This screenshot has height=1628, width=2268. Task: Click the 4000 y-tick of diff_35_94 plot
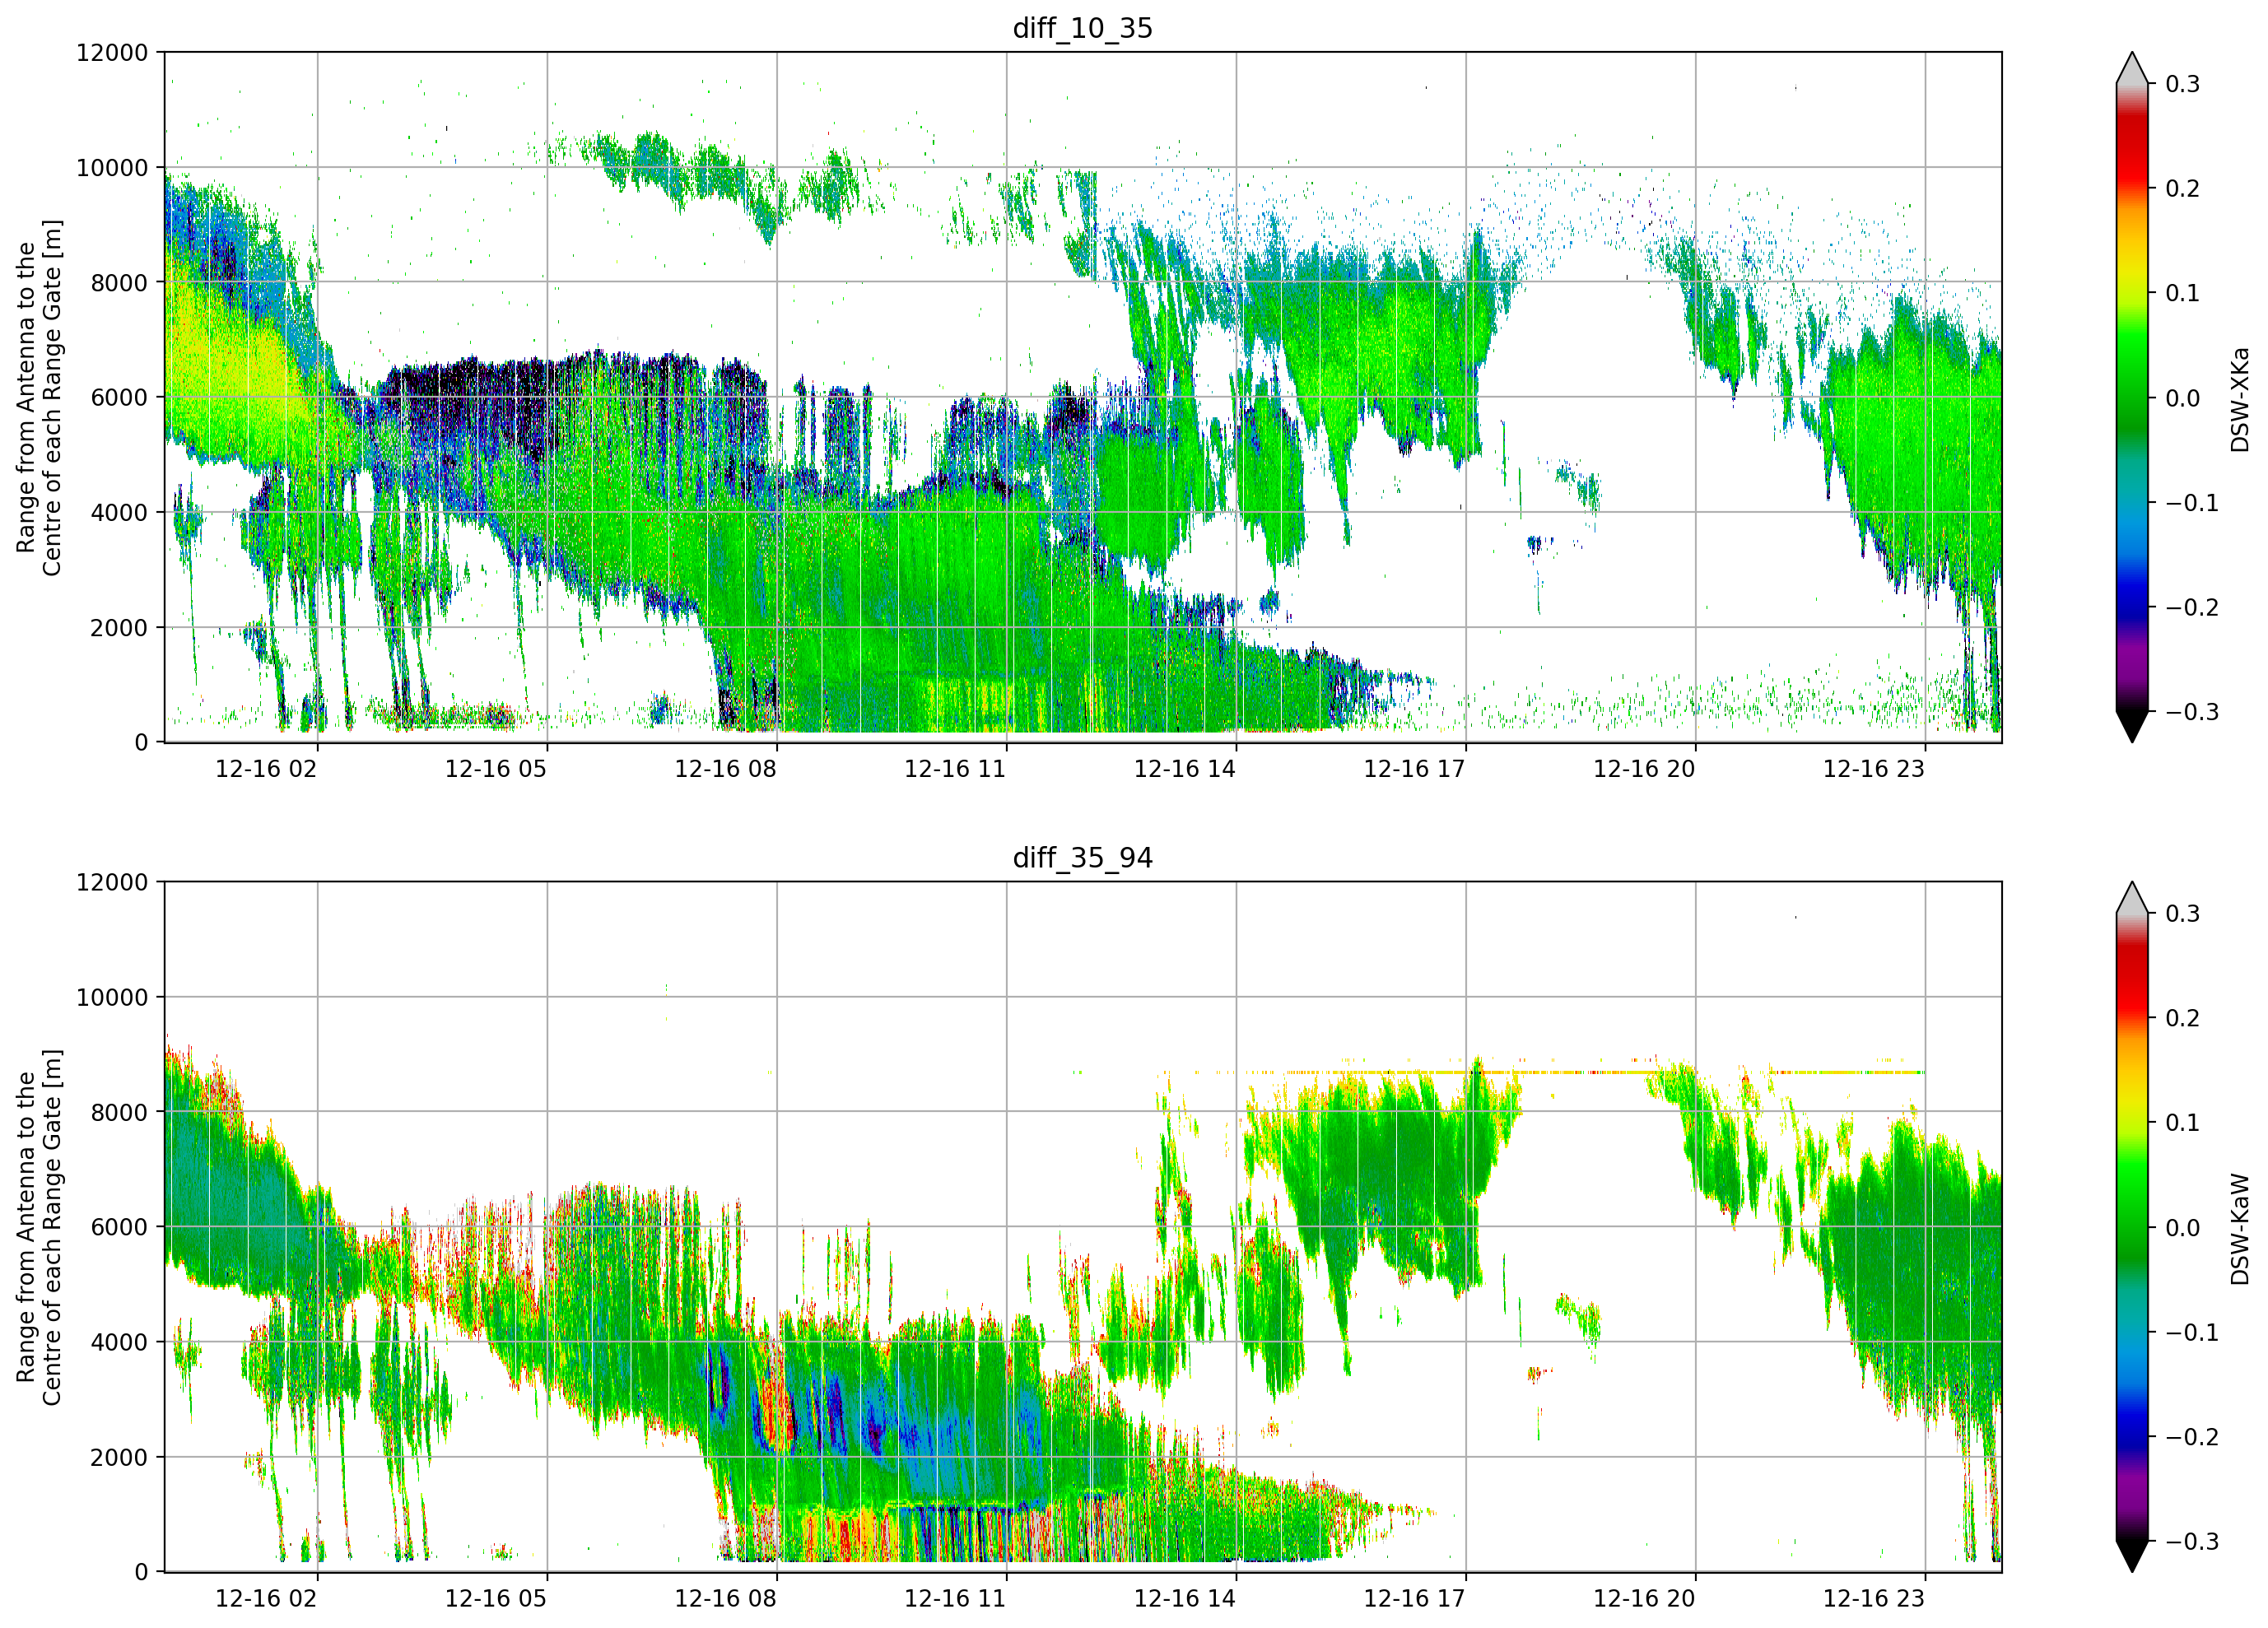[x=119, y=1342]
